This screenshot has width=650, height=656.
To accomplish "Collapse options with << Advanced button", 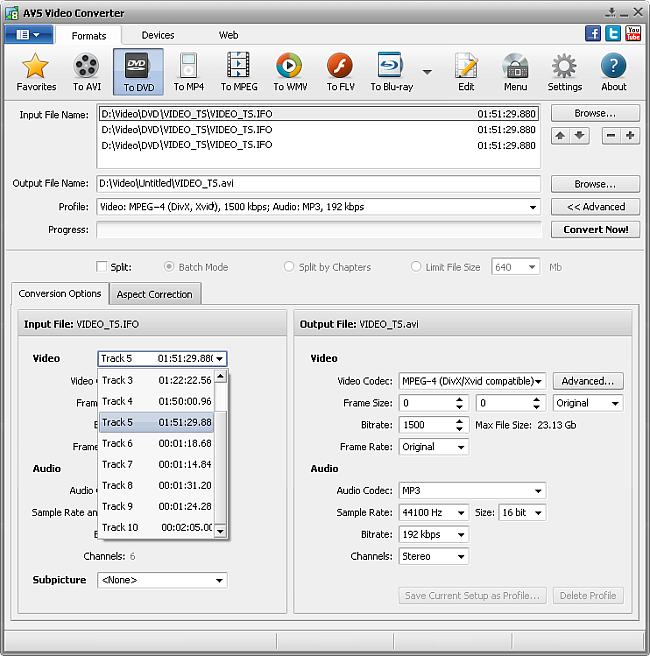I will [x=595, y=207].
